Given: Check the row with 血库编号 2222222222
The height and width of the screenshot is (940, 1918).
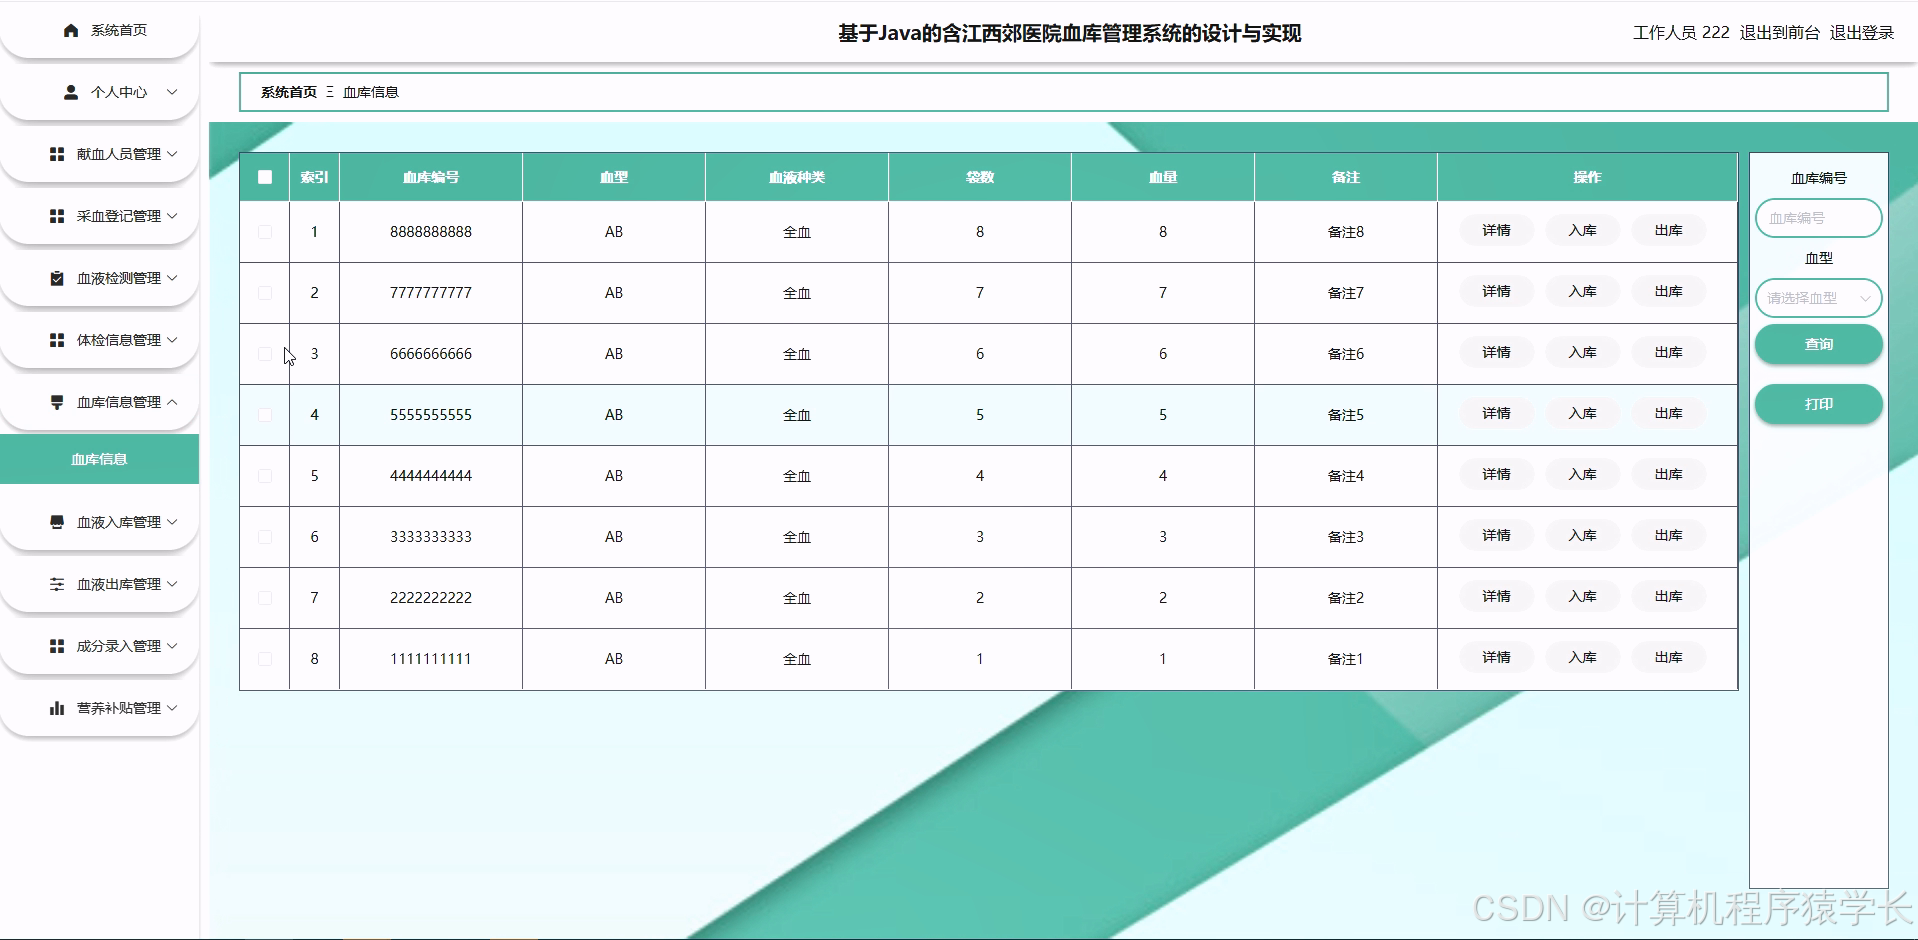Looking at the screenshot, I should [x=265, y=598].
